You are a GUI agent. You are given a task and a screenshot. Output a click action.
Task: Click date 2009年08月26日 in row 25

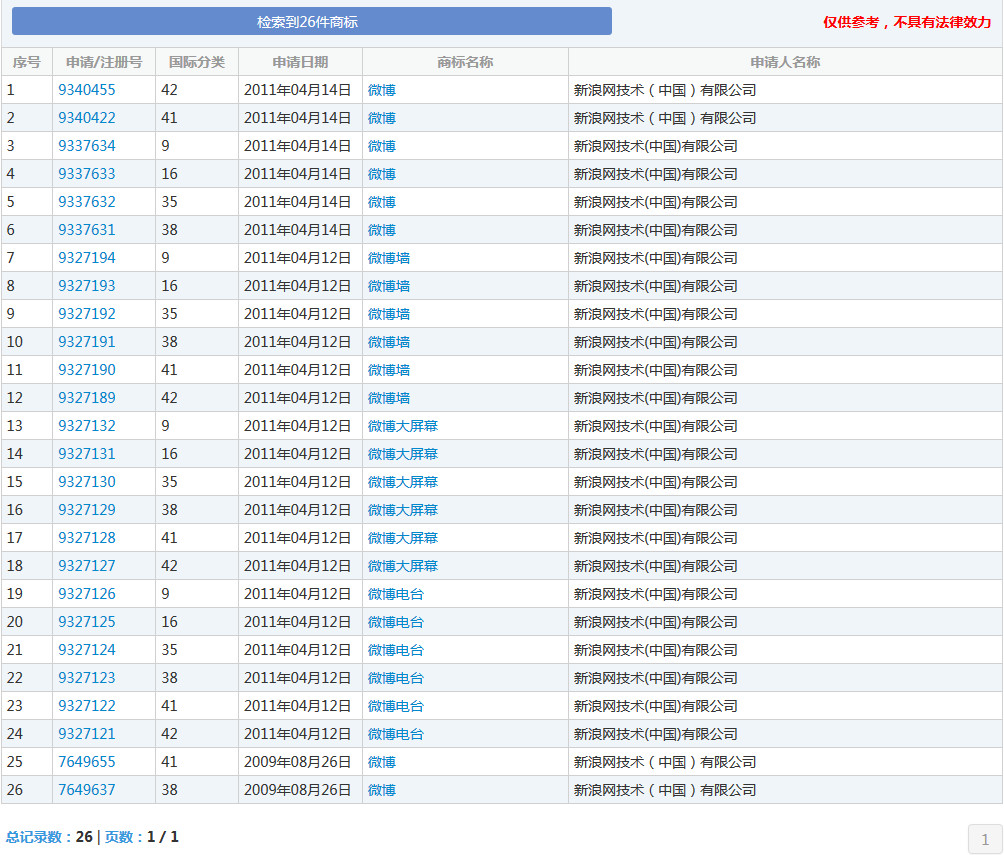point(297,762)
